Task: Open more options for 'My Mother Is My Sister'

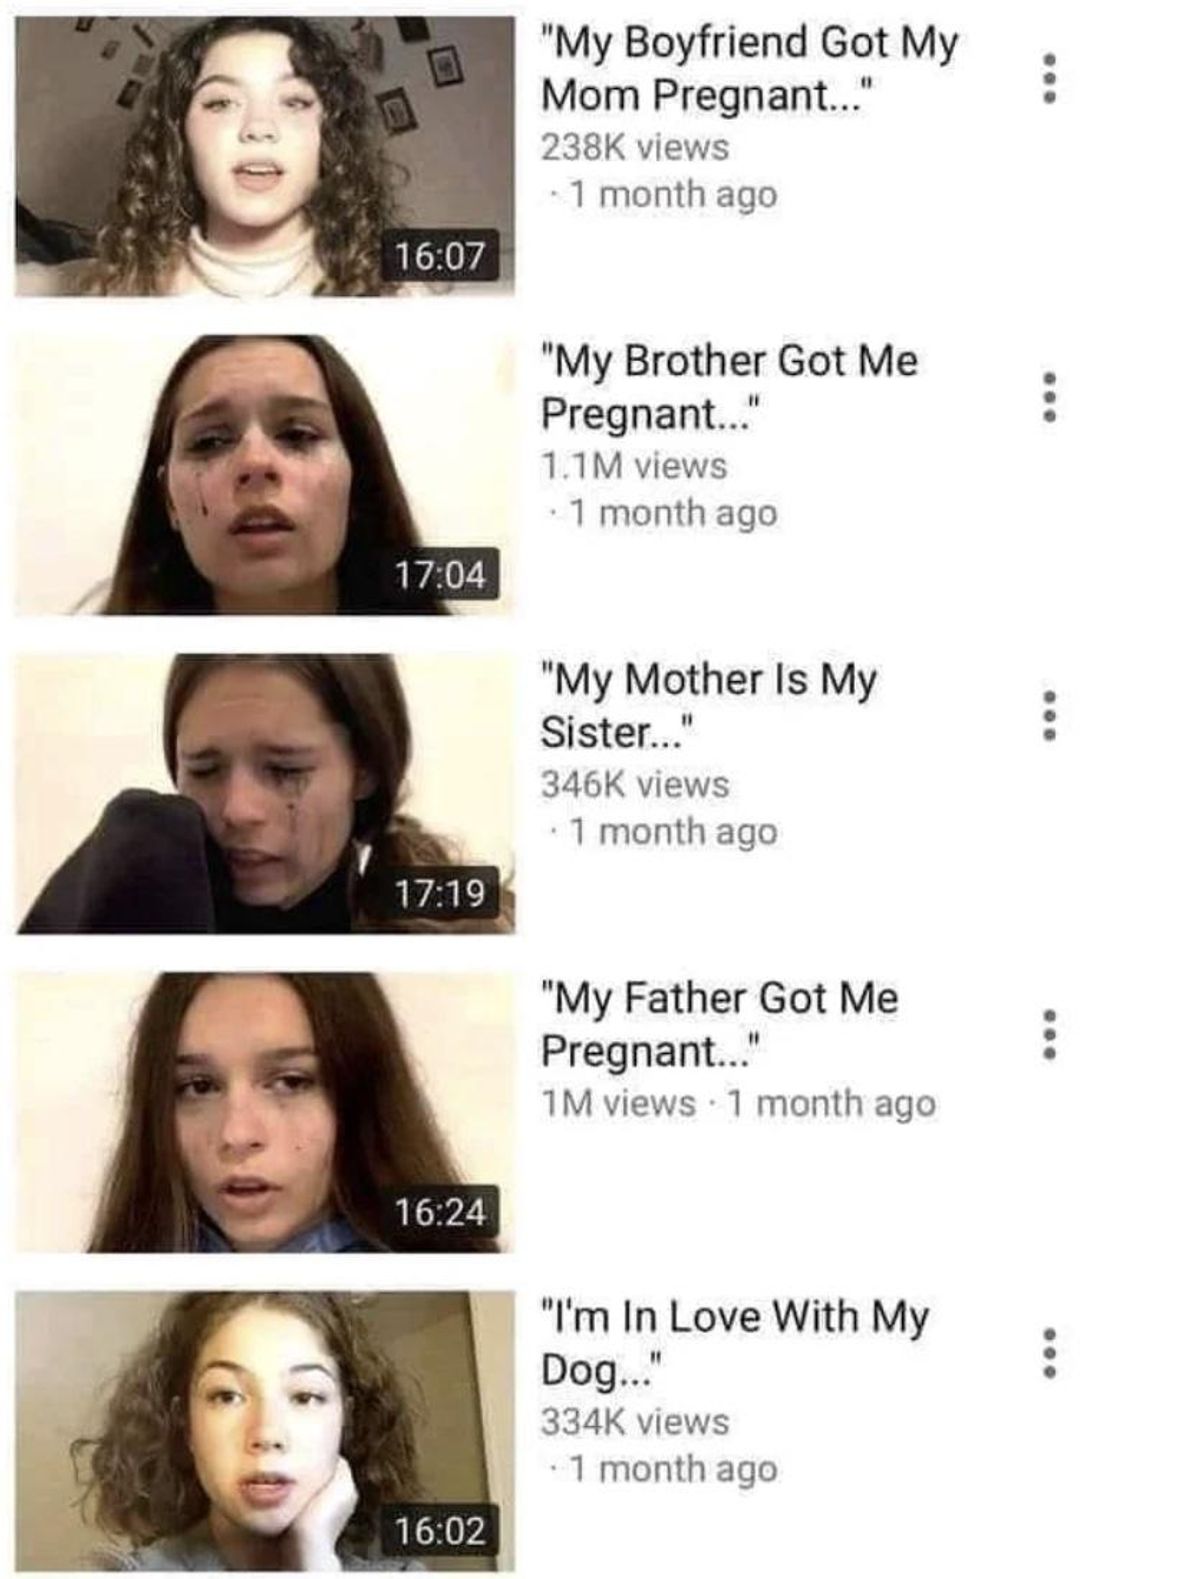Action: (x=1048, y=715)
